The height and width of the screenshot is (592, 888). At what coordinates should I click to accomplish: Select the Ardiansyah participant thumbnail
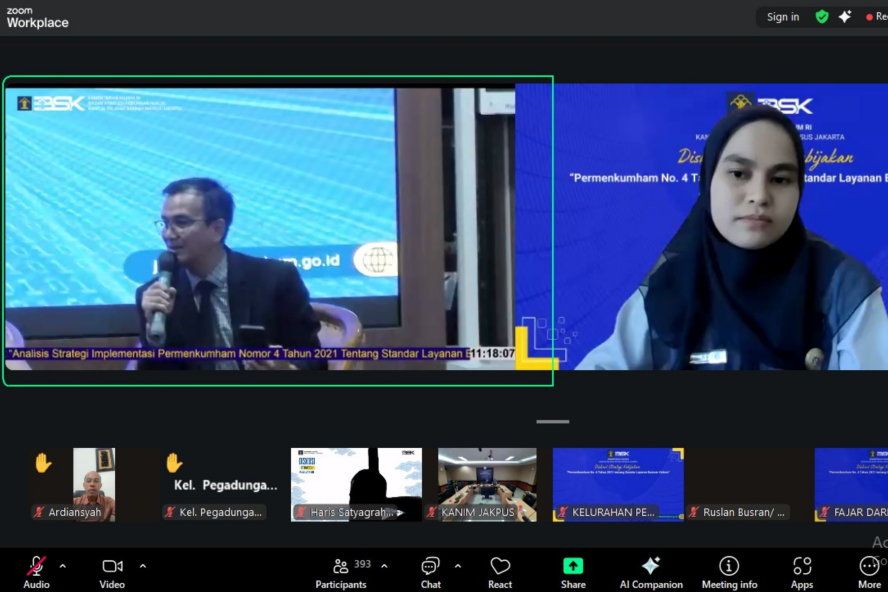[x=93, y=484]
